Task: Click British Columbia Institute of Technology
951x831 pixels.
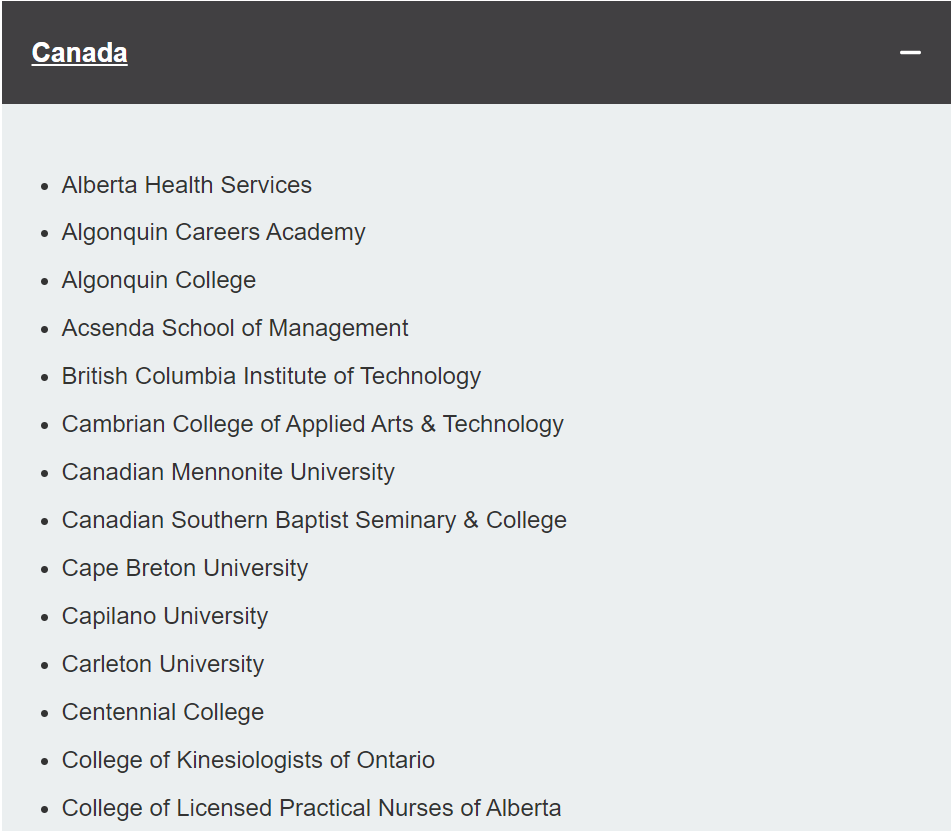Action: pyautogui.click(x=271, y=376)
